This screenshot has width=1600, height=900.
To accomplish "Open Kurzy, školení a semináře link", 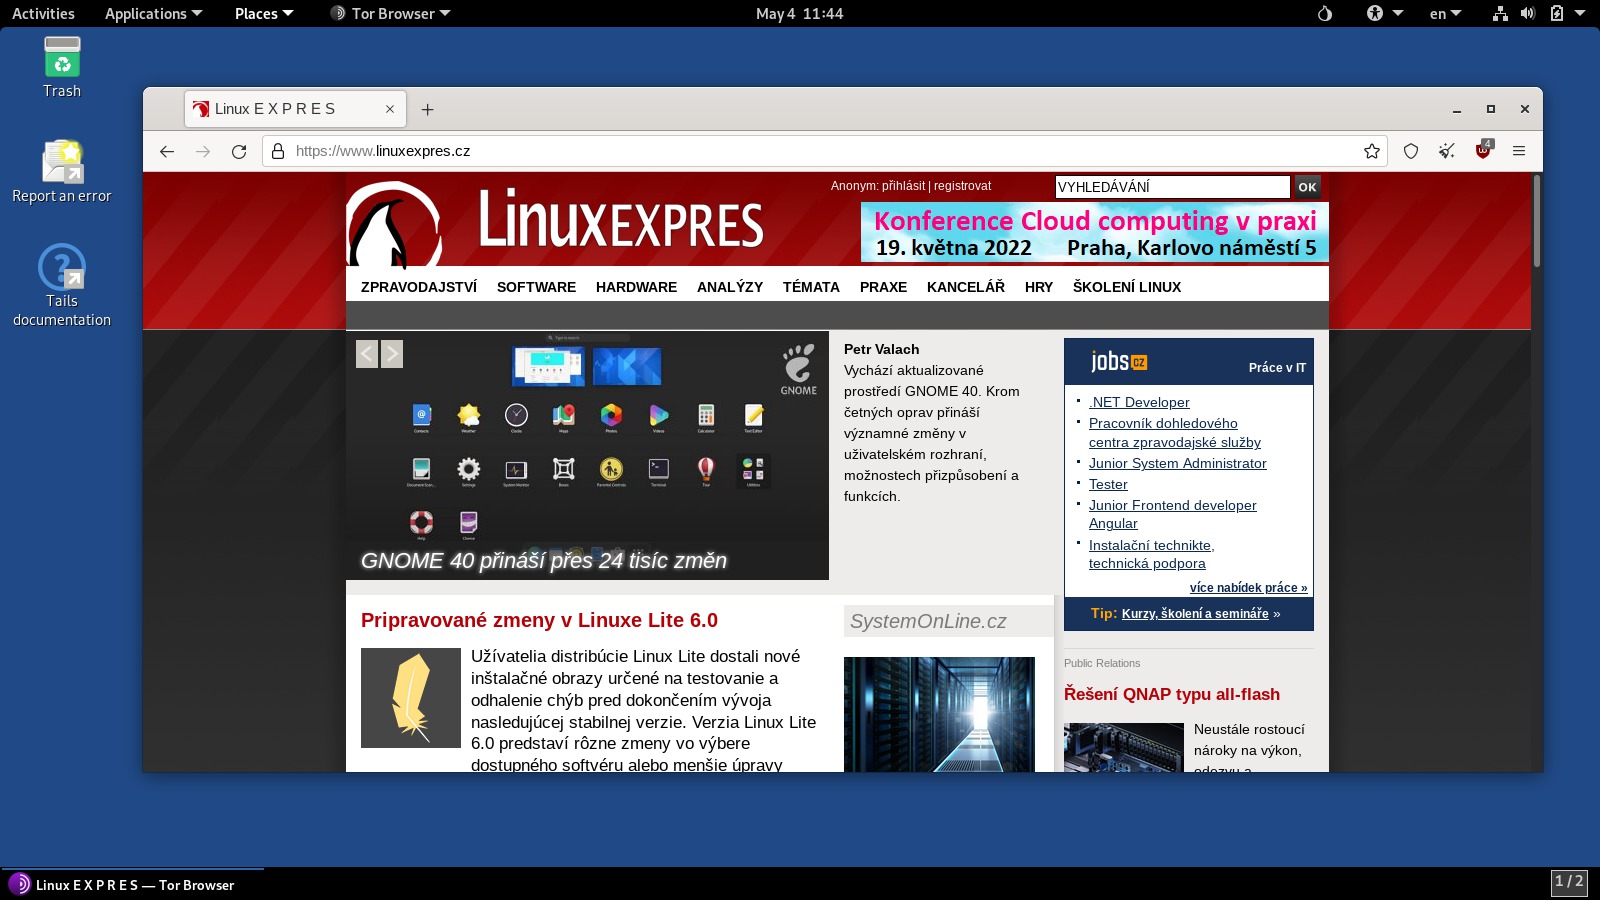I will [x=1195, y=614].
